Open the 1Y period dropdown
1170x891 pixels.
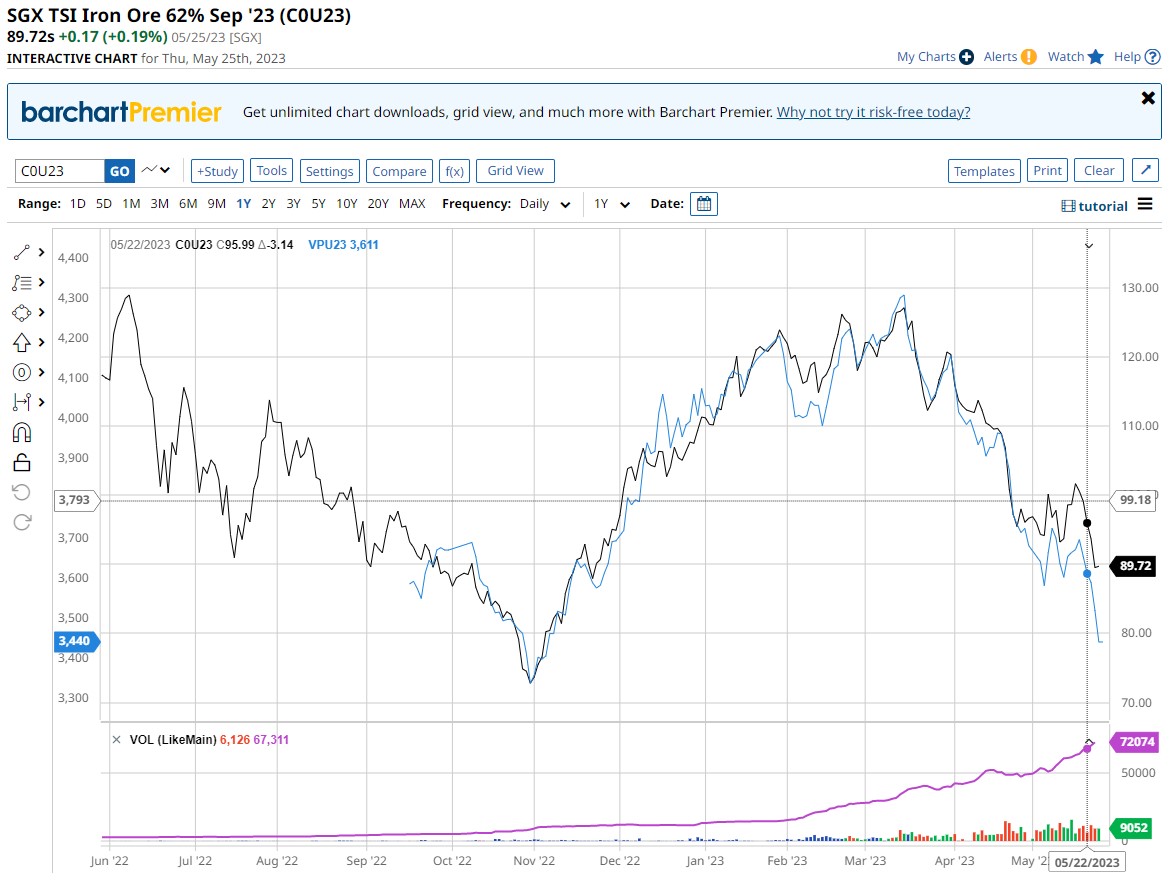click(612, 204)
